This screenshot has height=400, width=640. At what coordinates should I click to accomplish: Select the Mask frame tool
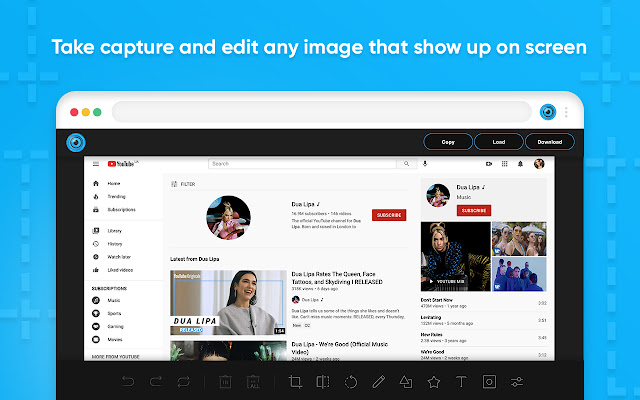coord(489,382)
